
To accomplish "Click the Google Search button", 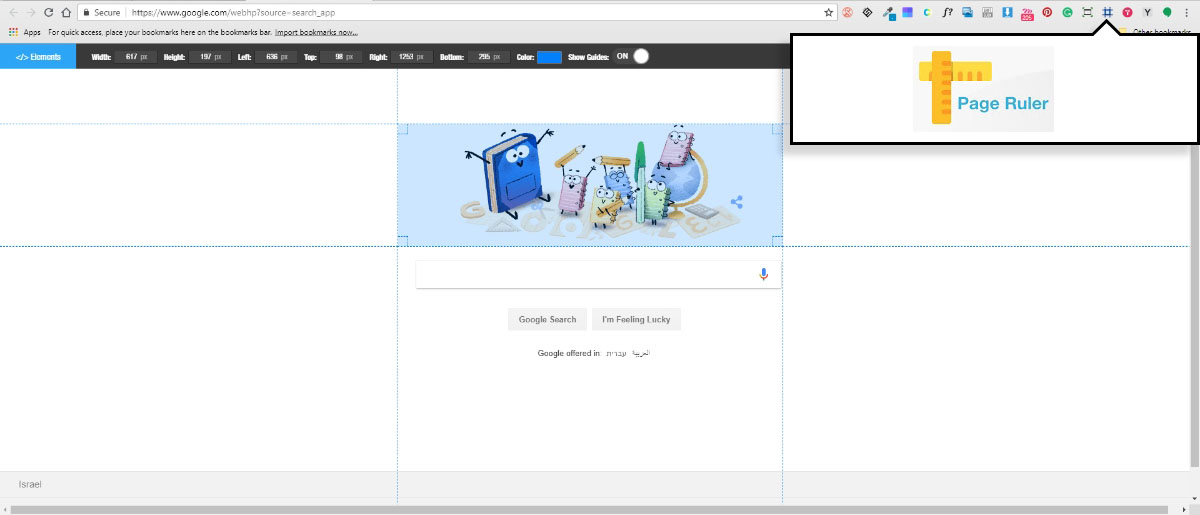I will point(547,320).
